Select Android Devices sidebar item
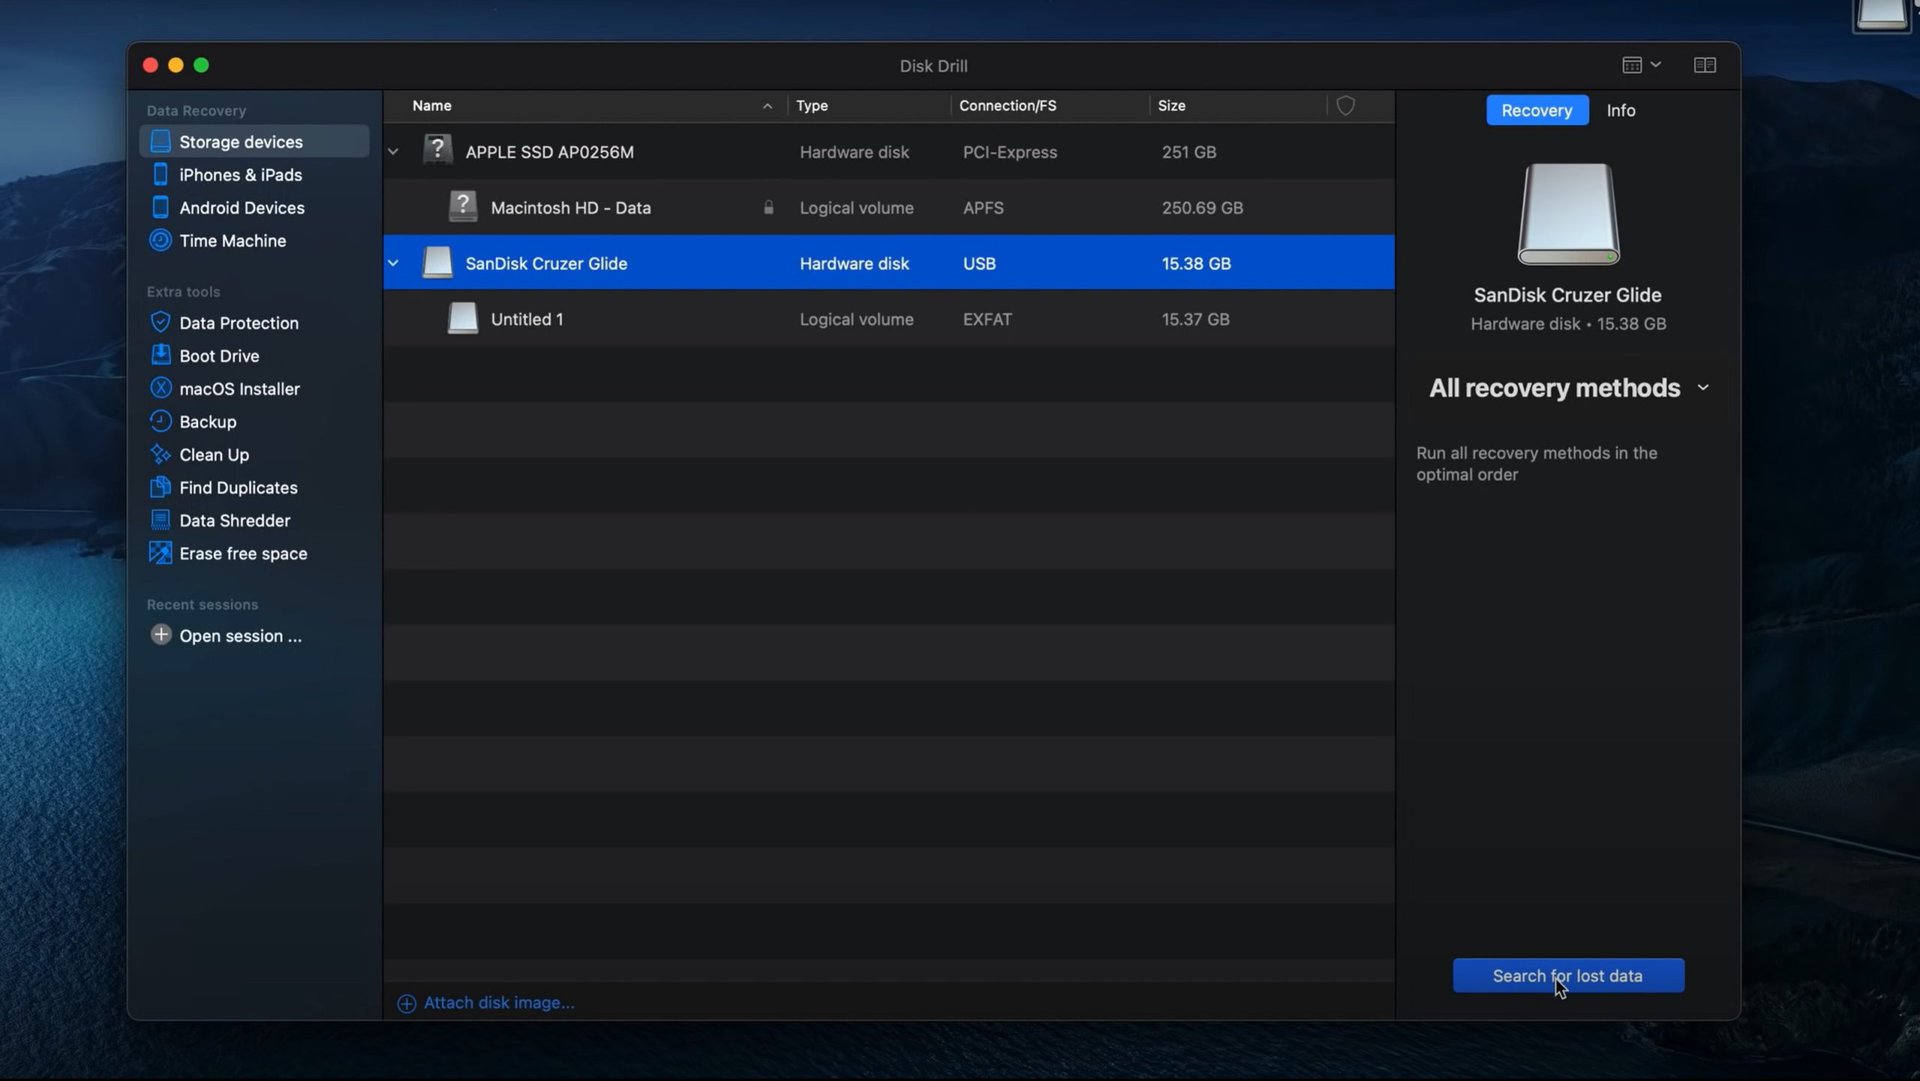Viewport: 1920px width, 1081px height. pos(243,207)
